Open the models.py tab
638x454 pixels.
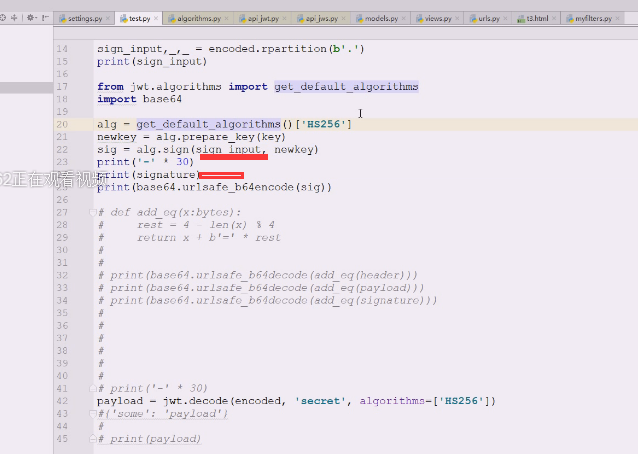(381, 18)
